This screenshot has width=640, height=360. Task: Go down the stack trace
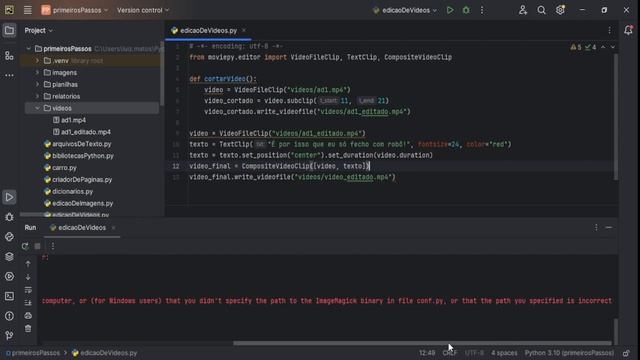click(28, 277)
